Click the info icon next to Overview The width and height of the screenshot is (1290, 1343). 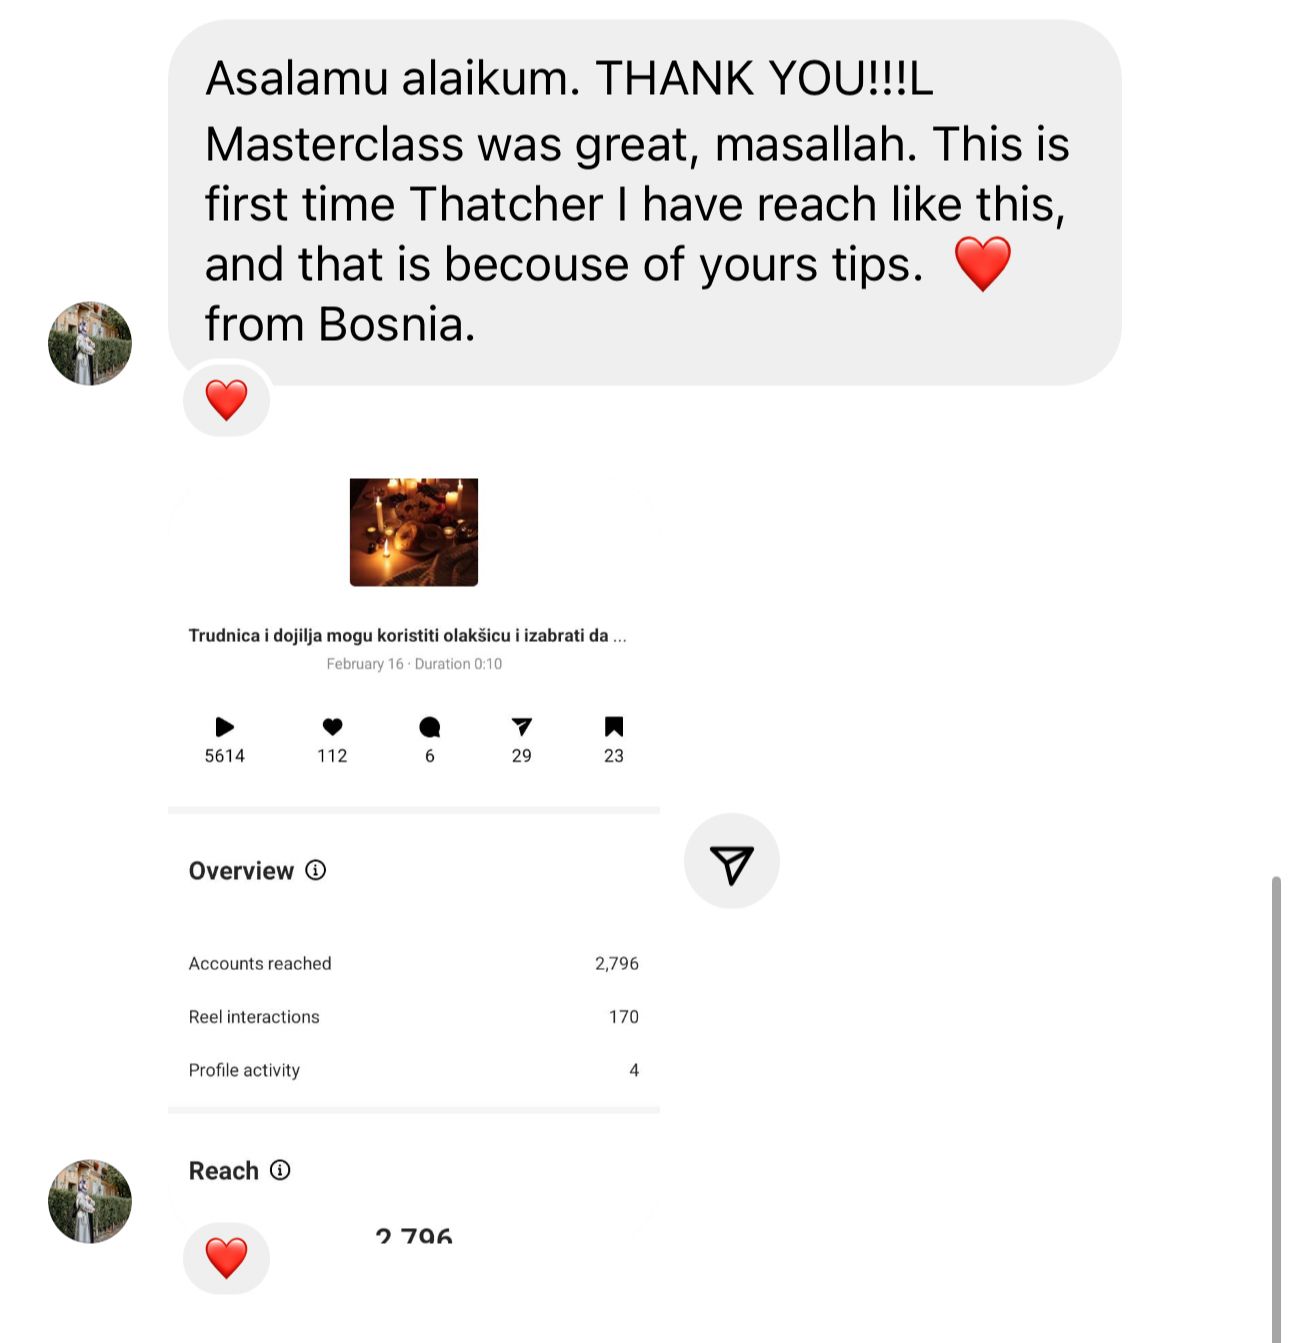pos(315,870)
